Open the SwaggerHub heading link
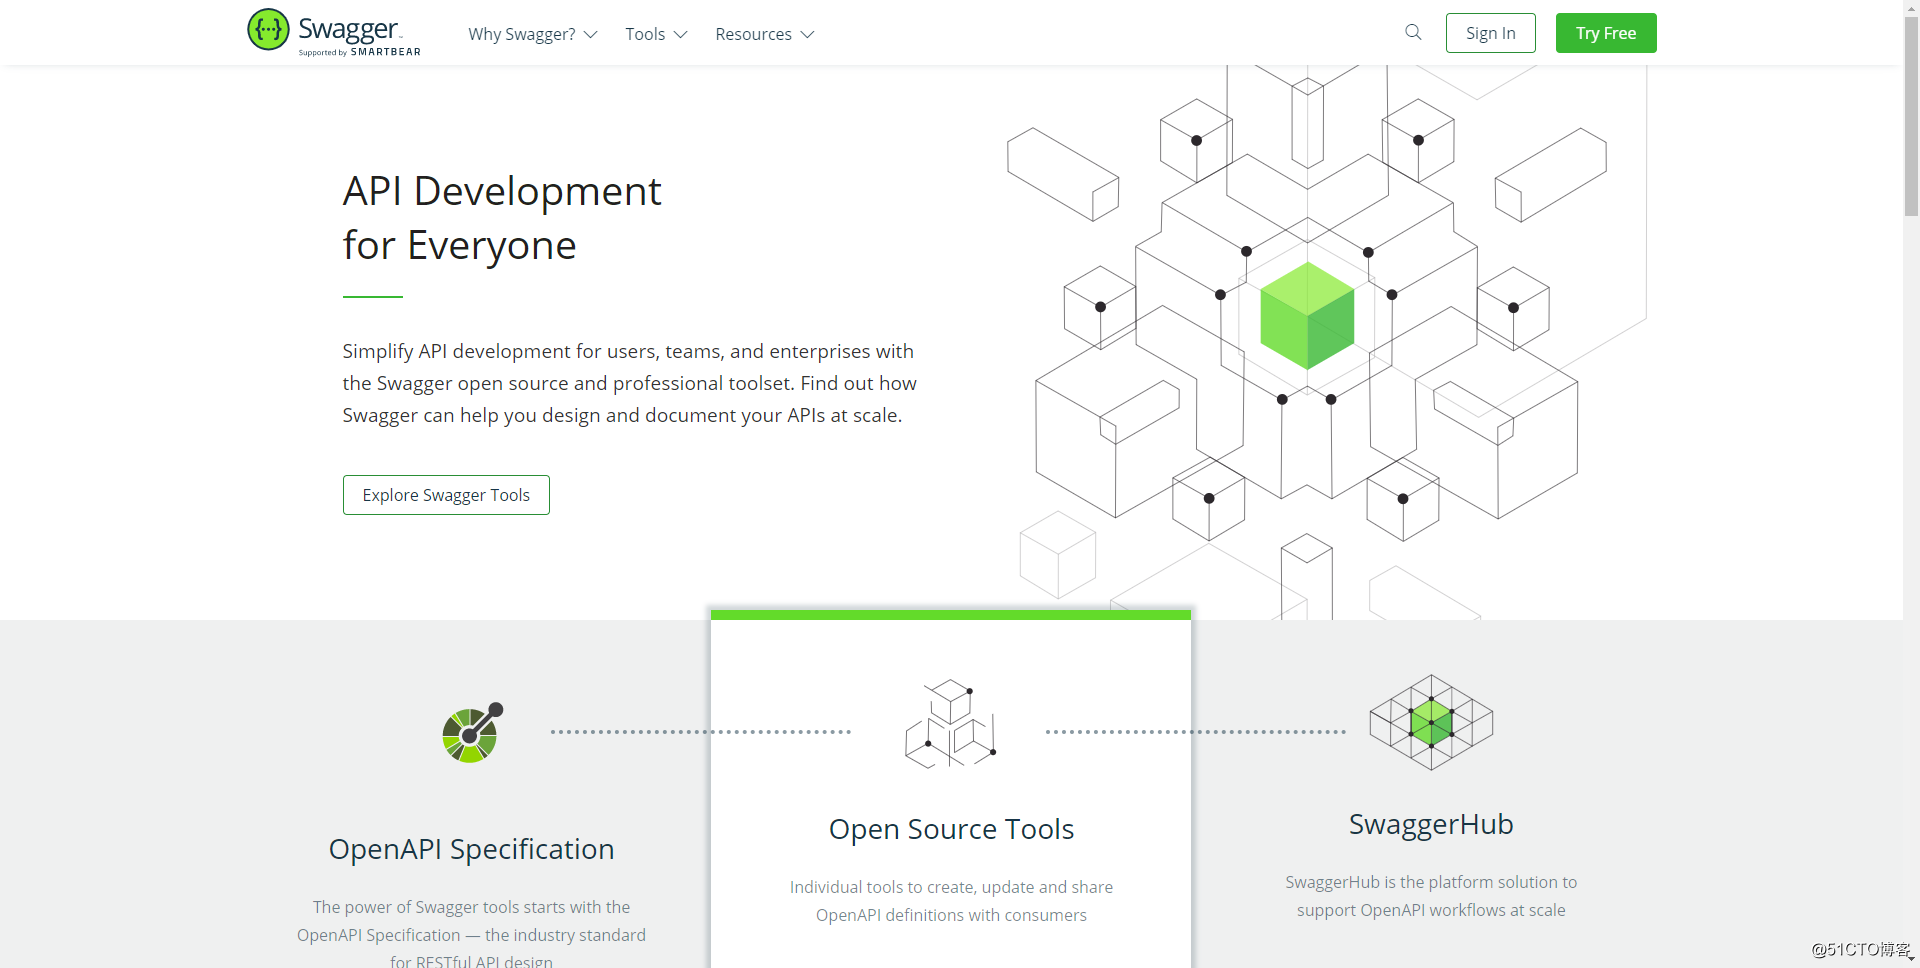This screenshot has height=968, width=1920. tap(1431, 824)
